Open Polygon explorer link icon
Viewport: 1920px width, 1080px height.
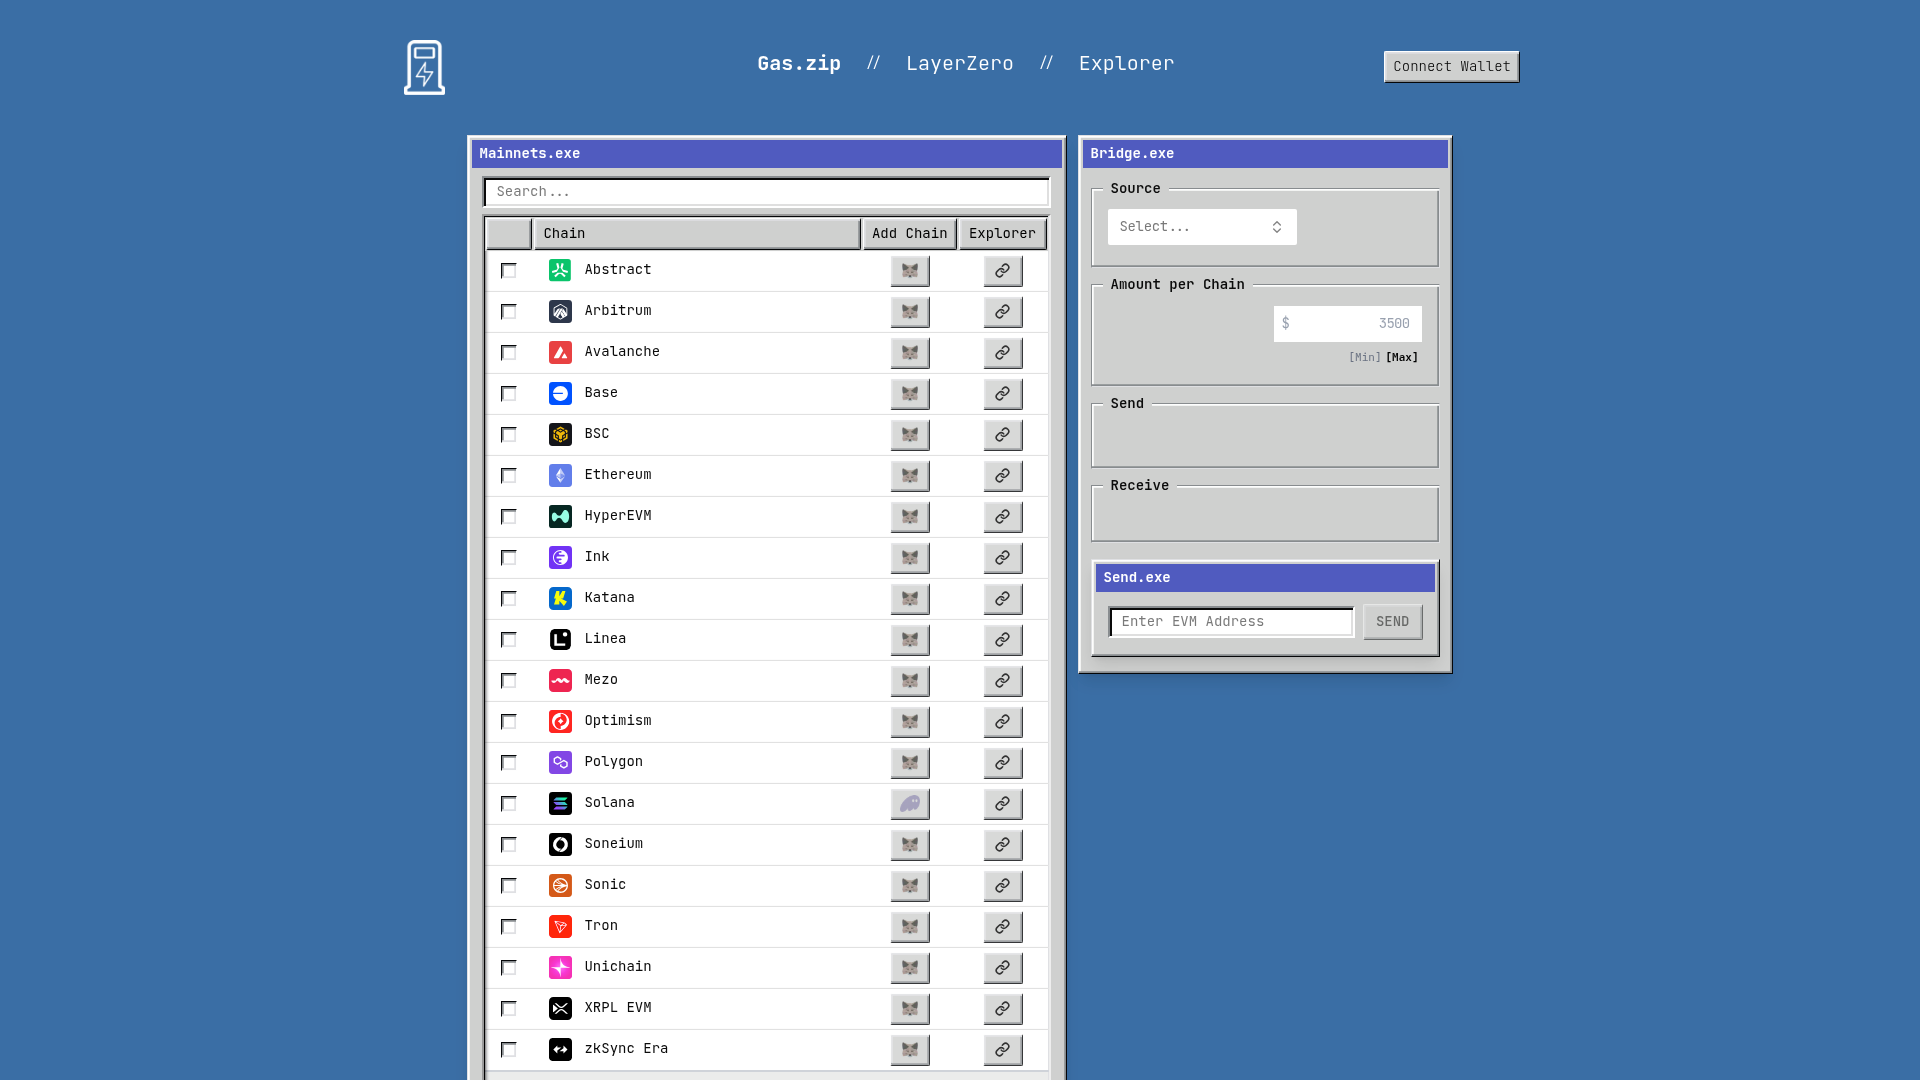pos(1003,763)
